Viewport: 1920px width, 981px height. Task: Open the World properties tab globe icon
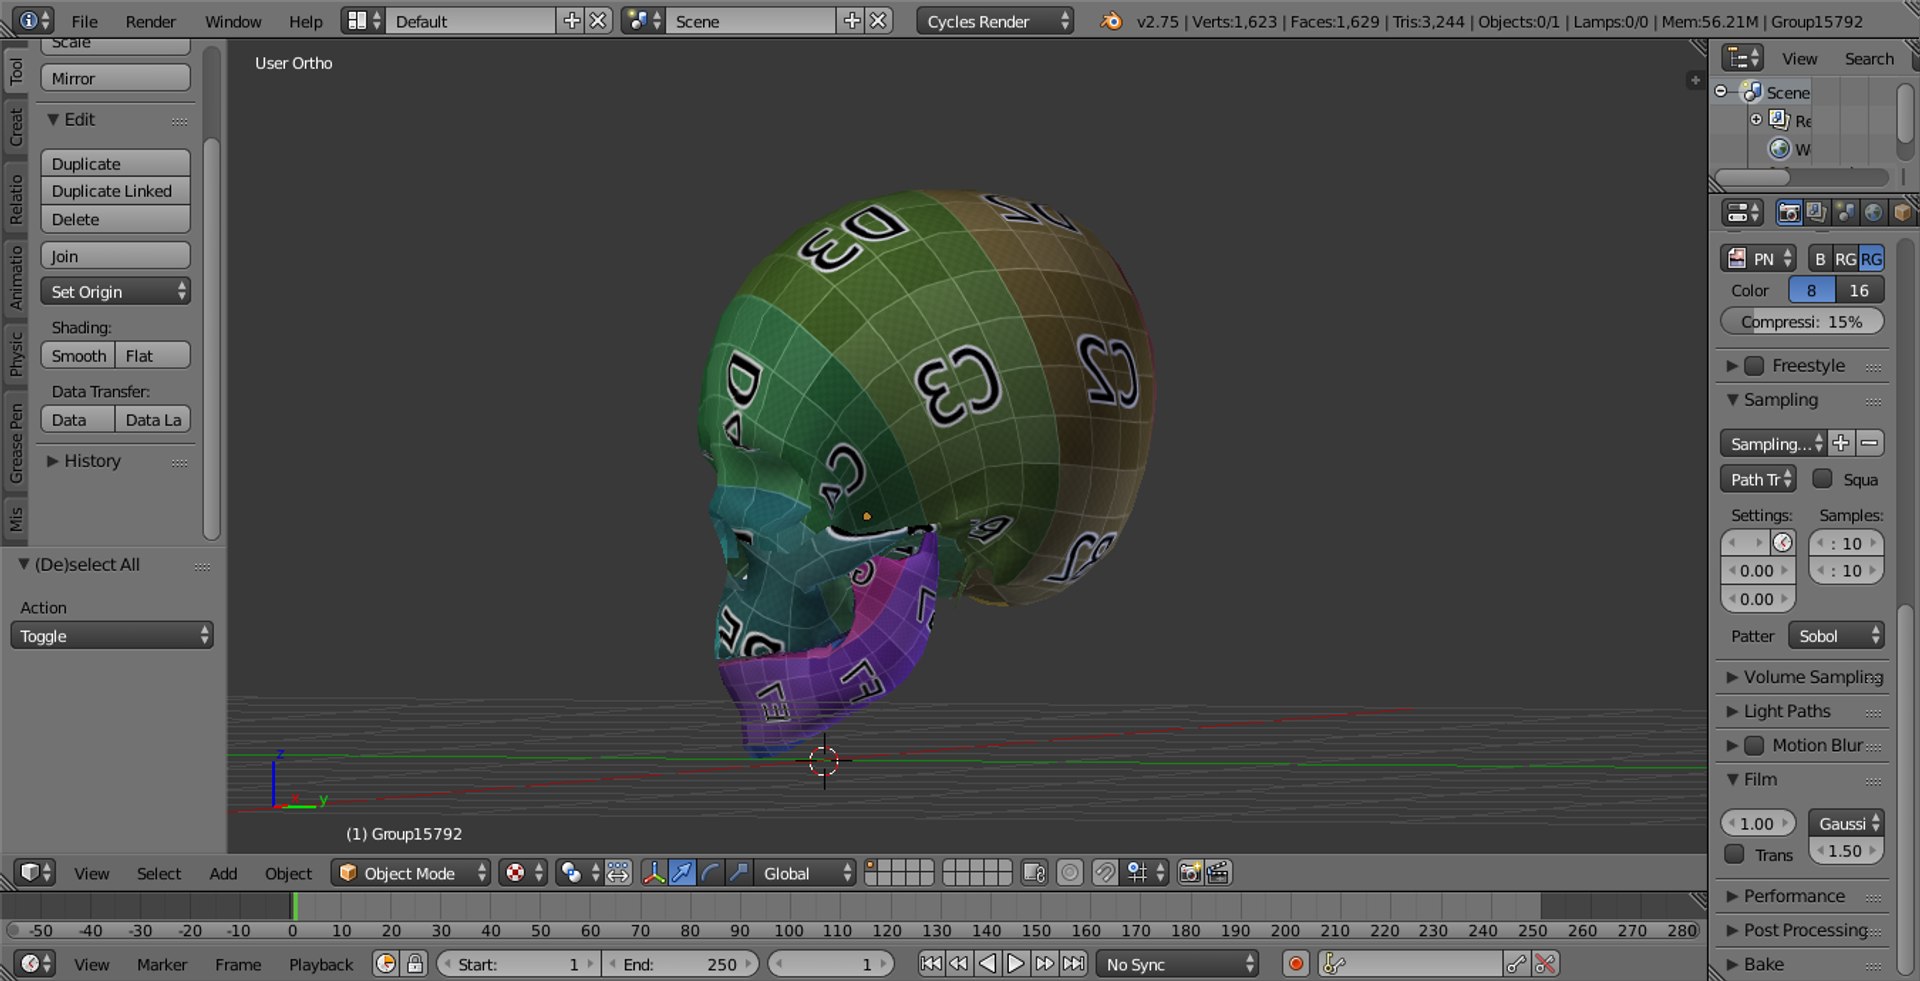(1873, 213)
